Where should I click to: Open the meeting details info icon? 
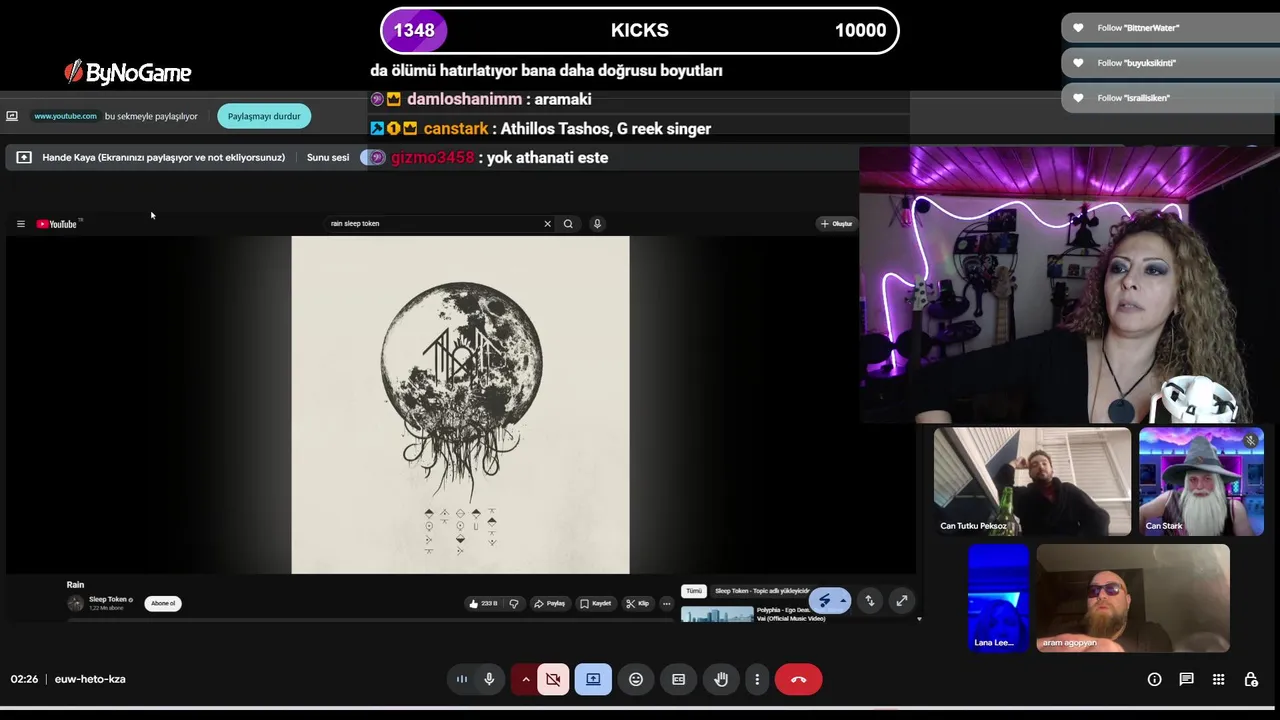pos(1154,679)
